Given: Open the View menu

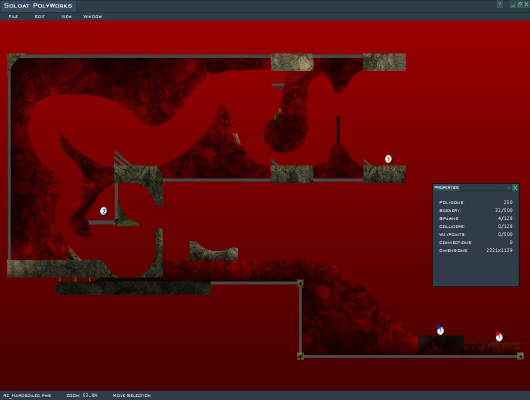Looking at the screenshot, I should pyautogui.click(x=66, y=16).
